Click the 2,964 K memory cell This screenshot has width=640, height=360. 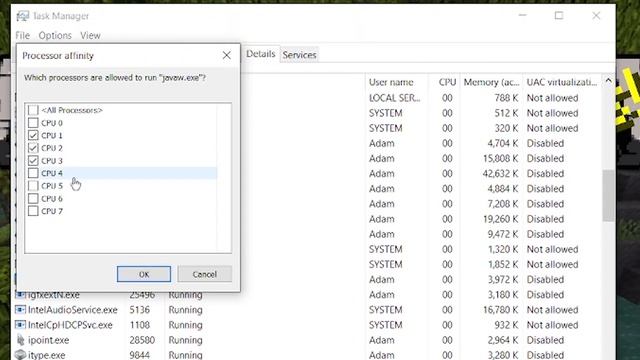[503, 340]
